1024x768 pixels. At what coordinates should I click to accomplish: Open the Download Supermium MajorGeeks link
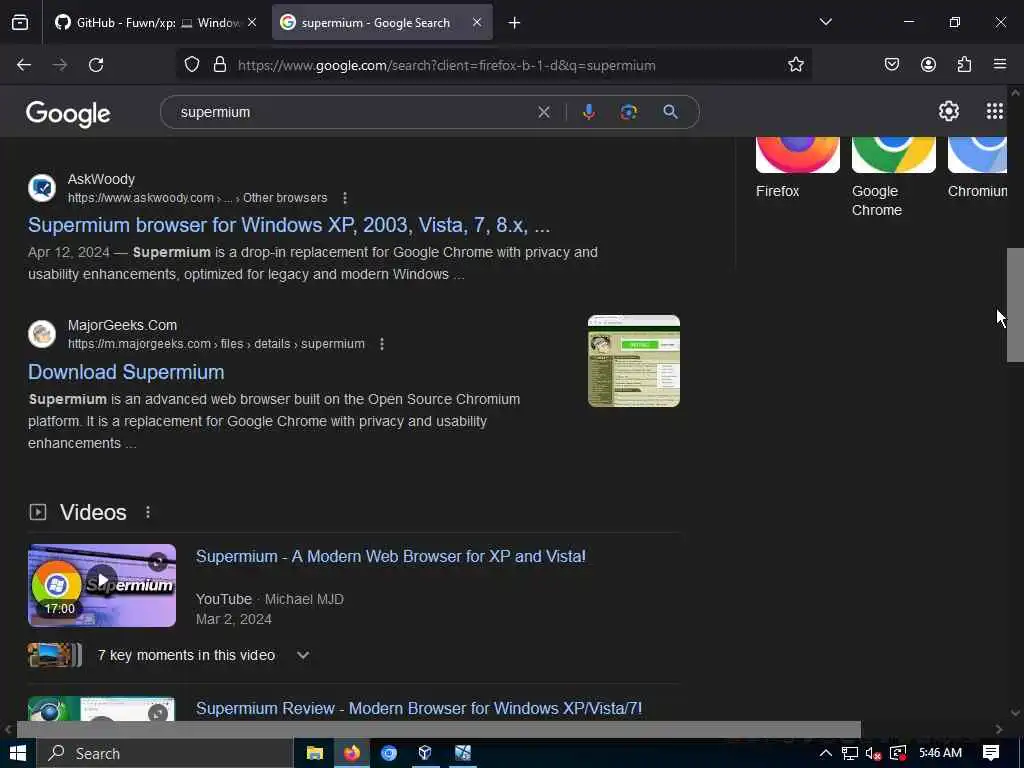[126, 372]
